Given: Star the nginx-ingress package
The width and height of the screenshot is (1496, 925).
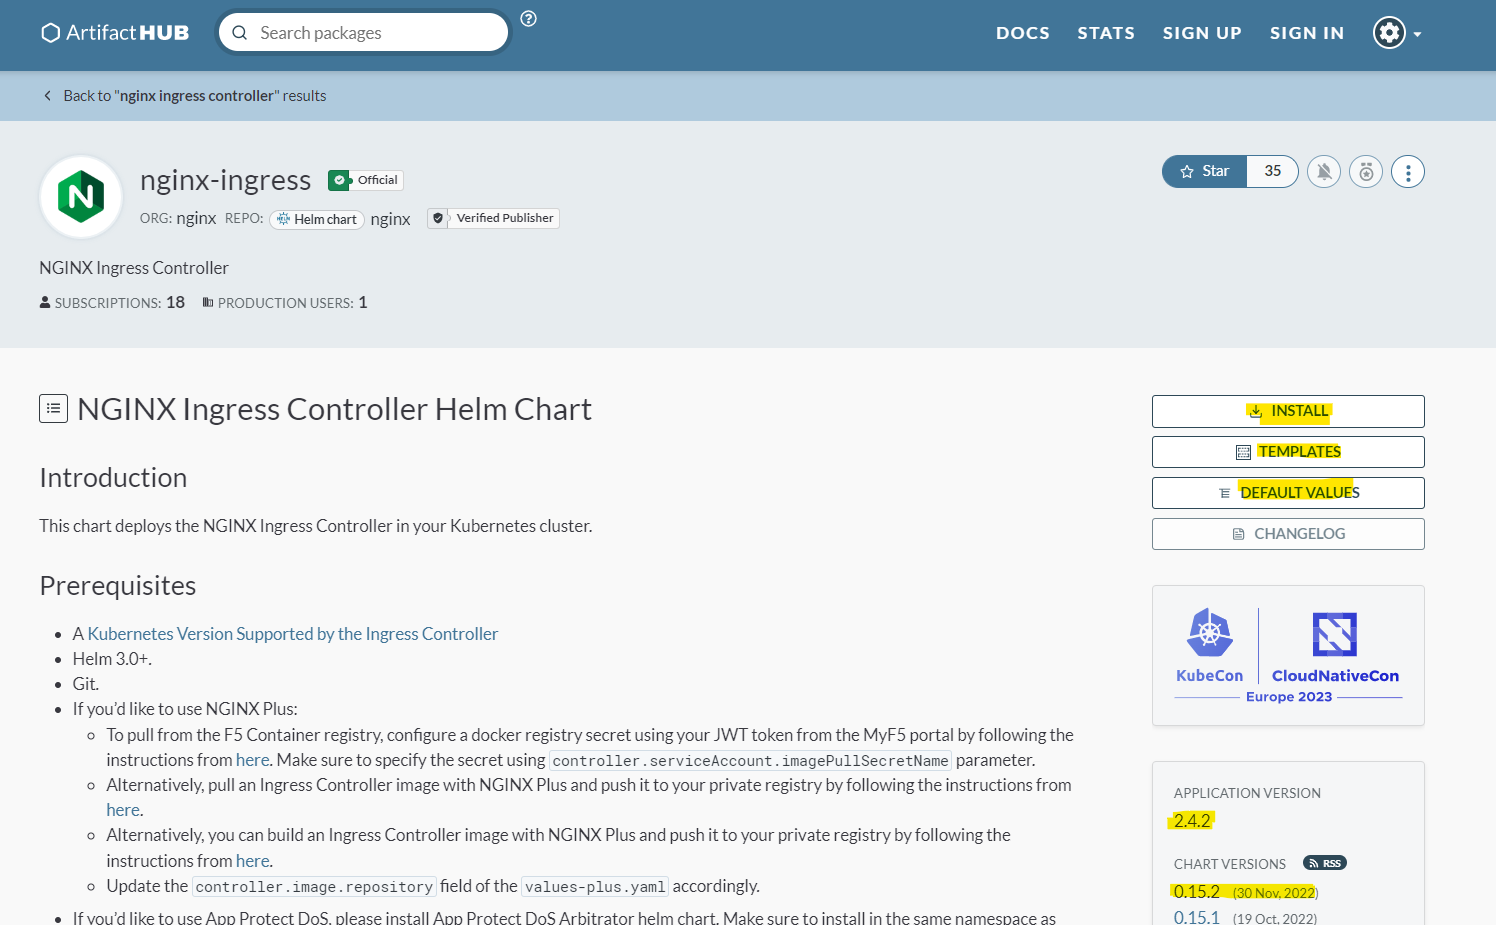Looking at the screenshot, I should pyautogui.click(x=1205, y=171).
